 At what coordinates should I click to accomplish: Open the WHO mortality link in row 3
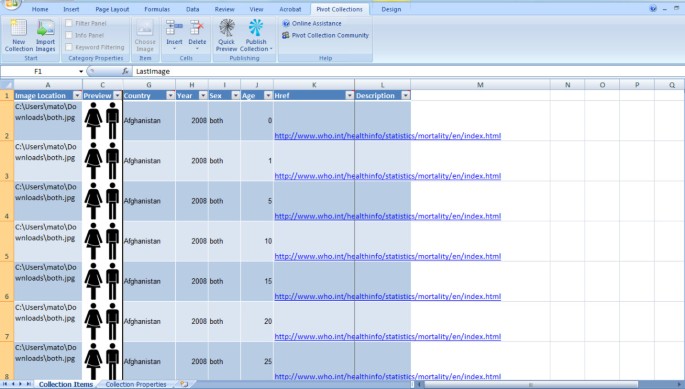[387, 176]
